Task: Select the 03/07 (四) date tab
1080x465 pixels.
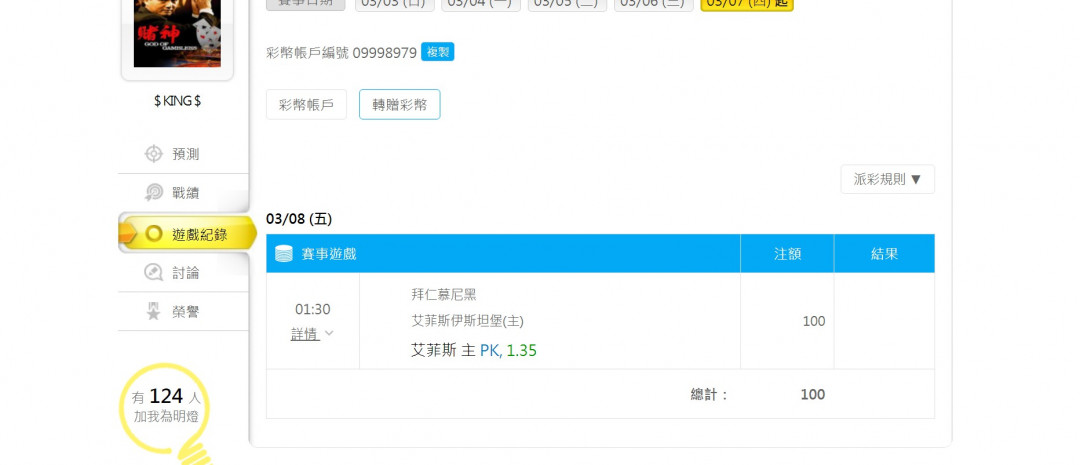Action: [x=747, y=4]
